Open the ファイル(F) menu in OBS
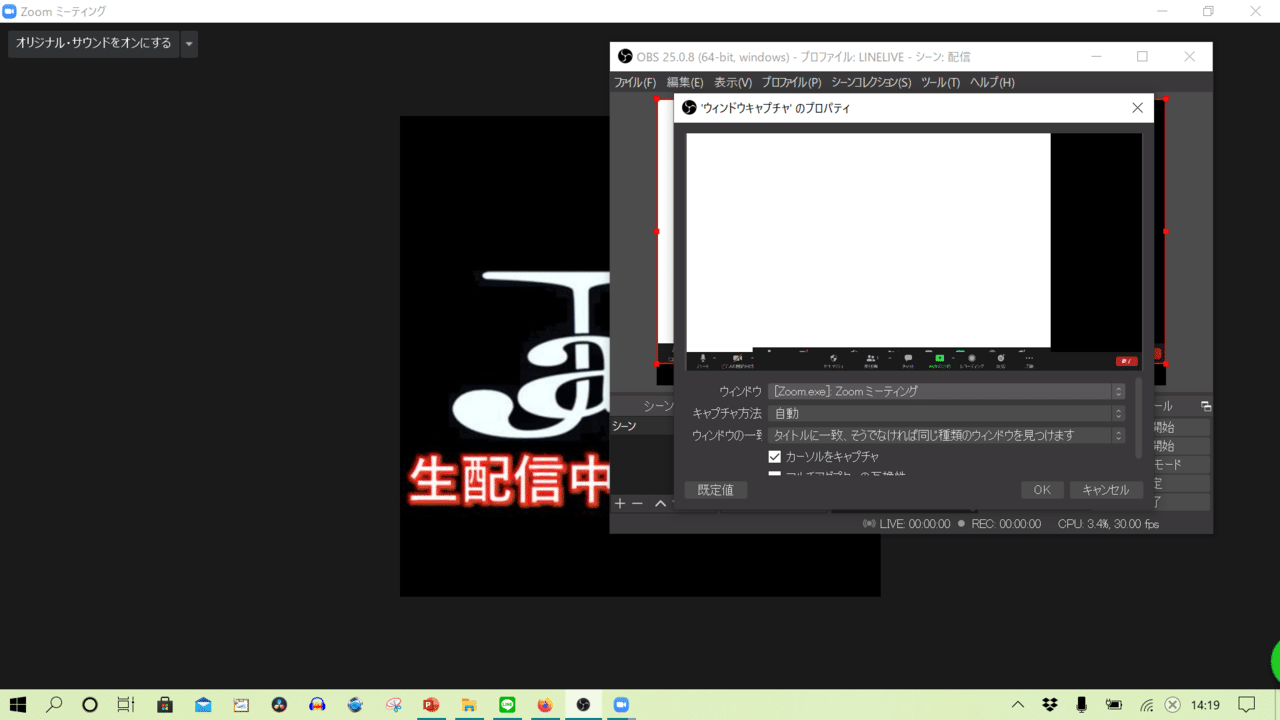1280x720 pixels. (635, 82)
